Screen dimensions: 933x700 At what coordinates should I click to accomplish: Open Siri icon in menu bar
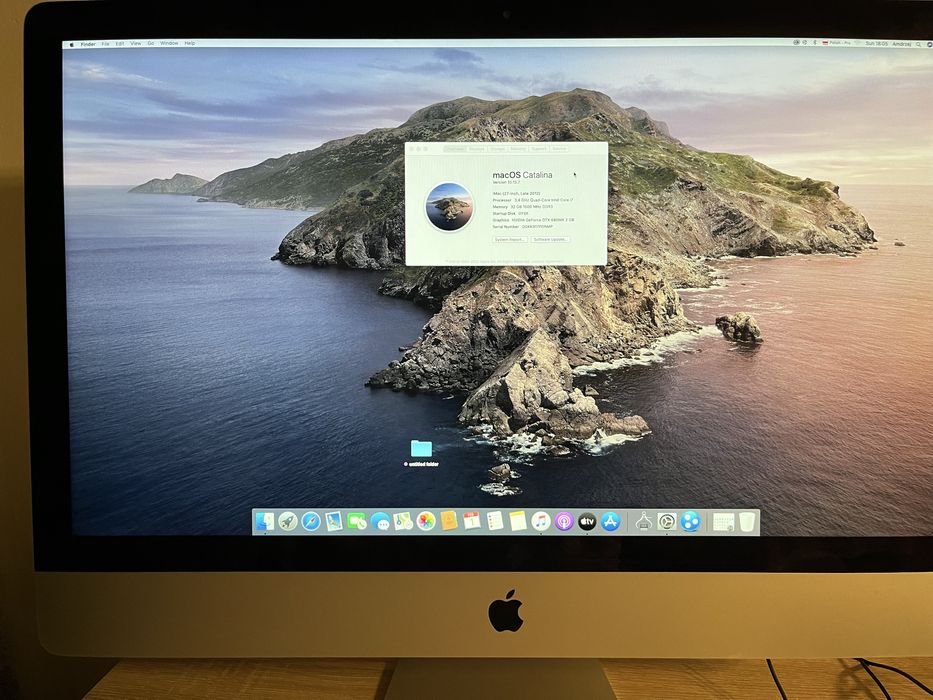pos(929,44)
